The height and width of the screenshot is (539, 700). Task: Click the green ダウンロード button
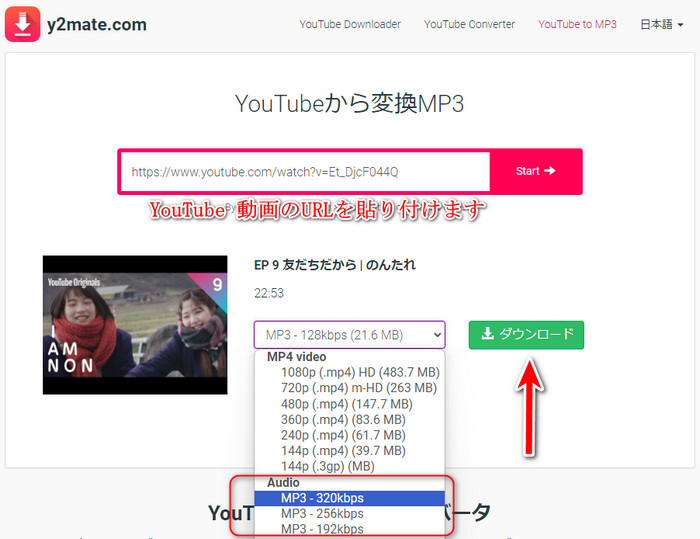[526, 334]
